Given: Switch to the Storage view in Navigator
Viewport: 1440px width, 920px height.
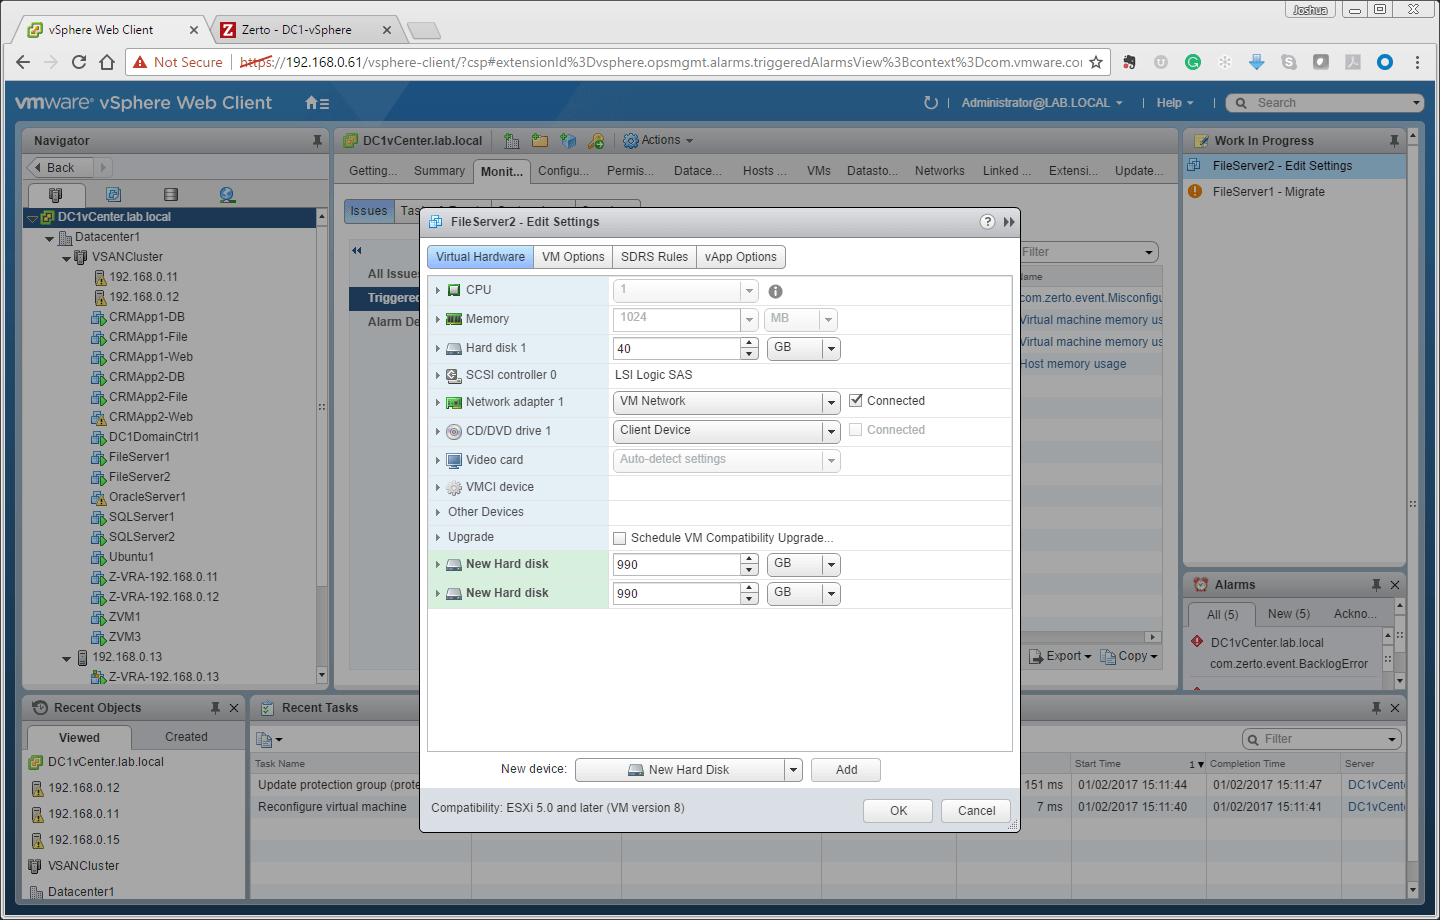Looking at the screenshot, I should pos(168,193).
